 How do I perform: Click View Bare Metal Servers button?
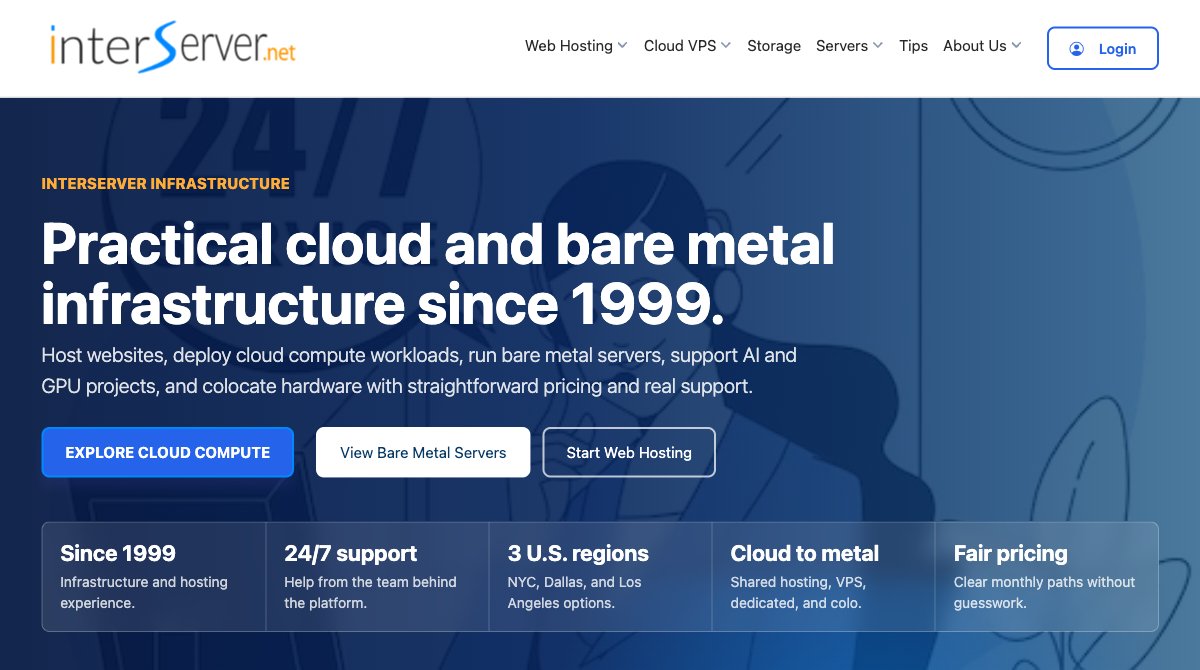(x=423, y=452)
